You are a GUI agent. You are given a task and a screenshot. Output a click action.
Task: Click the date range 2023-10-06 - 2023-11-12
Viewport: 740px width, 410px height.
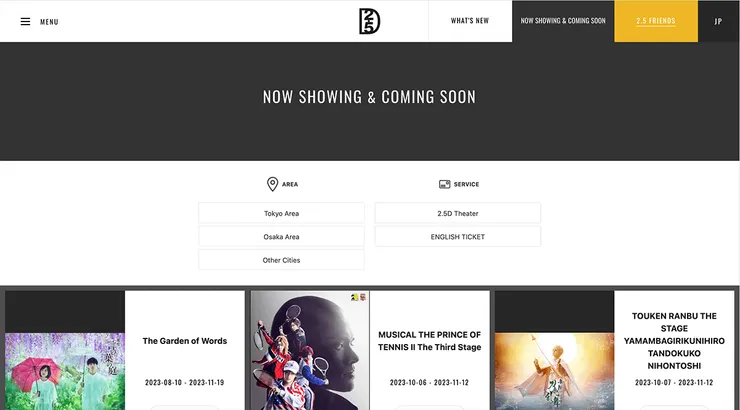coord(429,383)
